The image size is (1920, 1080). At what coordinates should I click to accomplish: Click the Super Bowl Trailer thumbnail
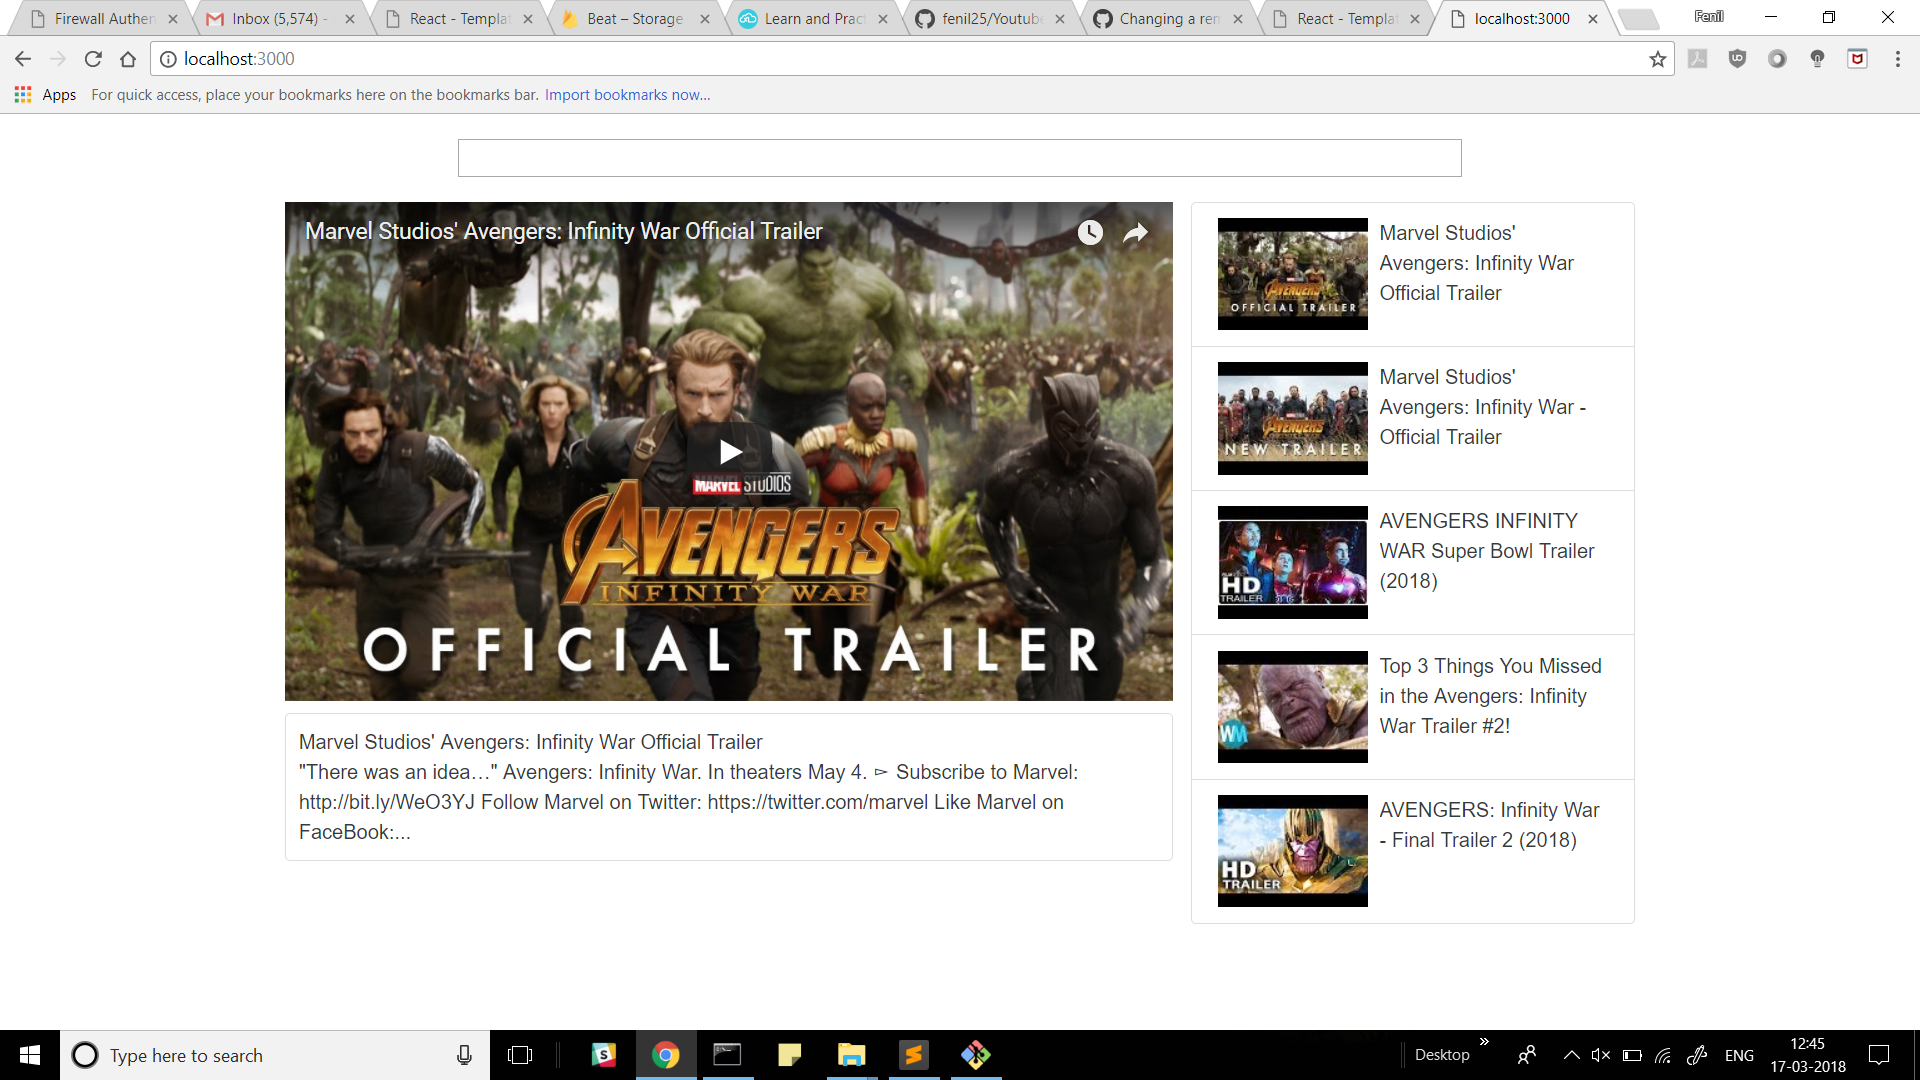tap(1292, 562)
